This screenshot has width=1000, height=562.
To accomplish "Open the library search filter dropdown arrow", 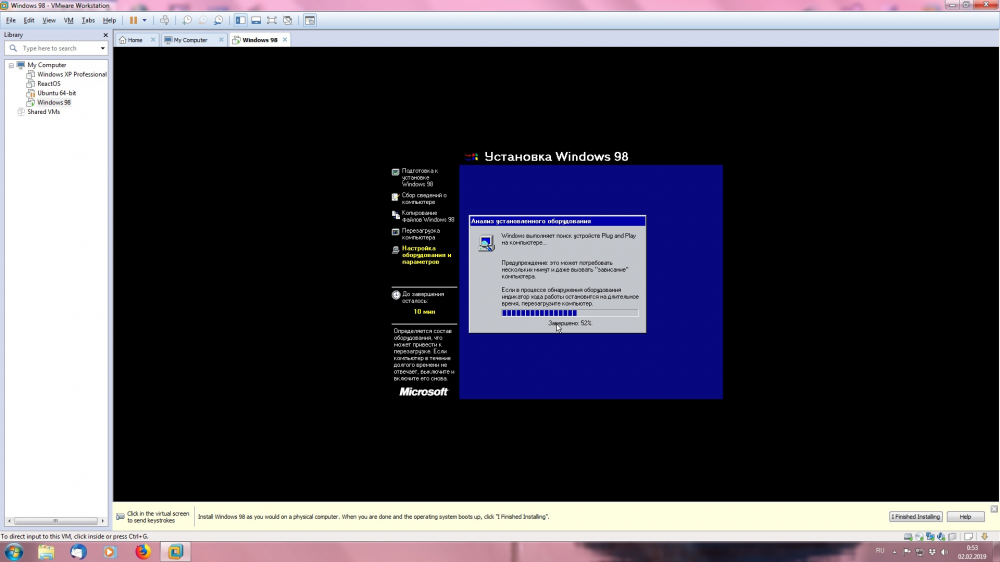I will (103, 48).
